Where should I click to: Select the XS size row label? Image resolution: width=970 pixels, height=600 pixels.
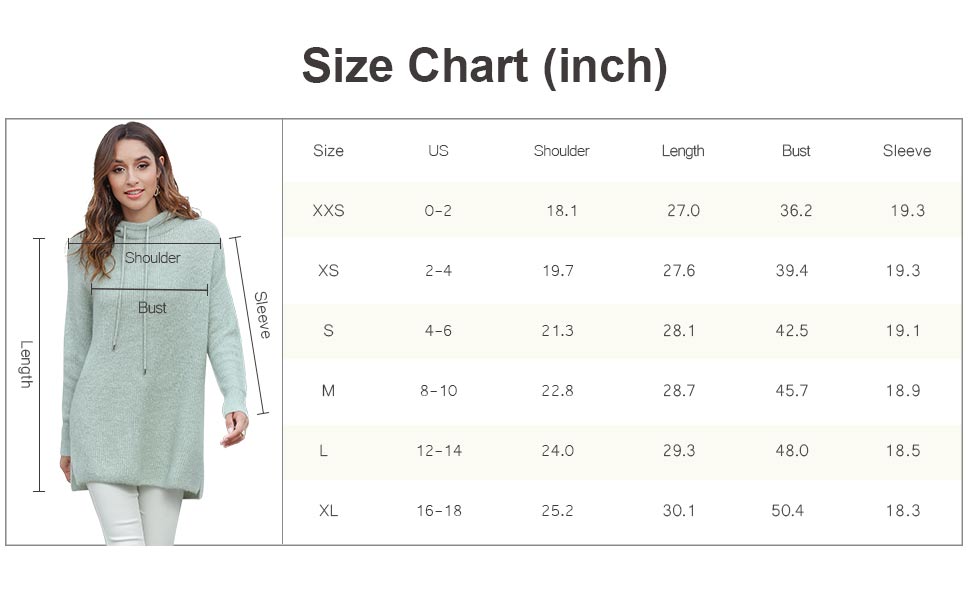click(328, 271)
